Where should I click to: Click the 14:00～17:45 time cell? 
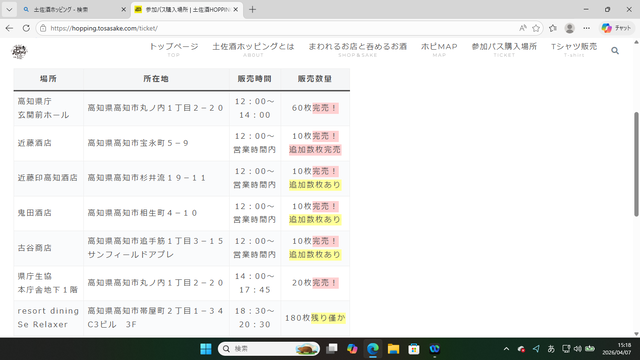(255, 283)
